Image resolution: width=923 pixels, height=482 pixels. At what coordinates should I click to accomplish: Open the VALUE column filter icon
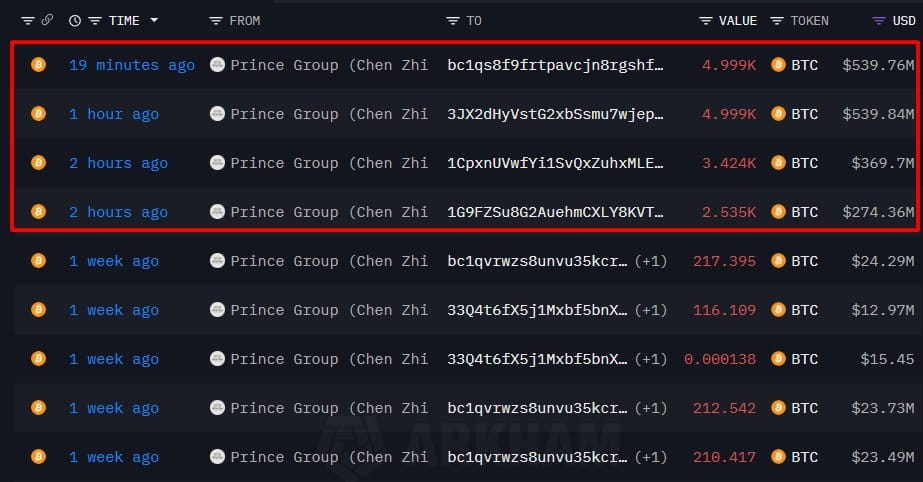(x=705, y=21)
